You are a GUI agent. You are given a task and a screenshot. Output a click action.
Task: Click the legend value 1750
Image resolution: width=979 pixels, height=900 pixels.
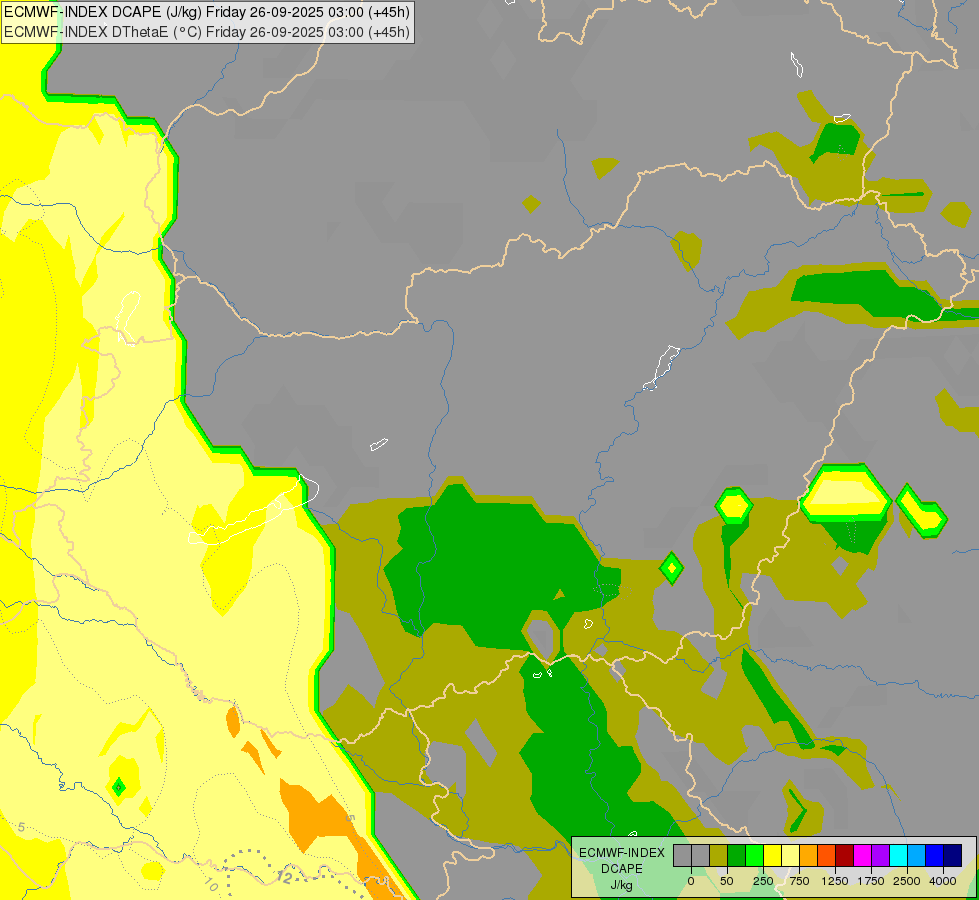(x=871, y=881)
